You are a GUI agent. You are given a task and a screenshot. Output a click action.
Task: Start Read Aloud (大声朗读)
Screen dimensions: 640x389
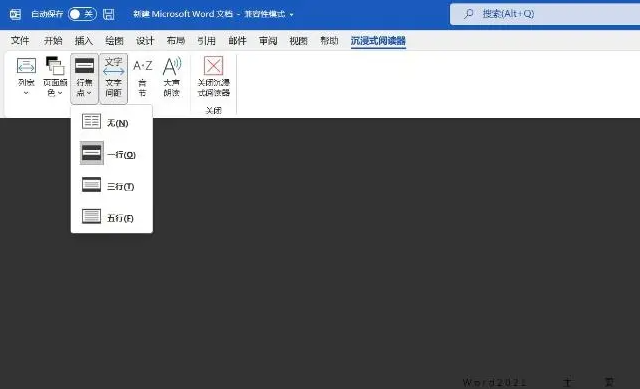172,77
